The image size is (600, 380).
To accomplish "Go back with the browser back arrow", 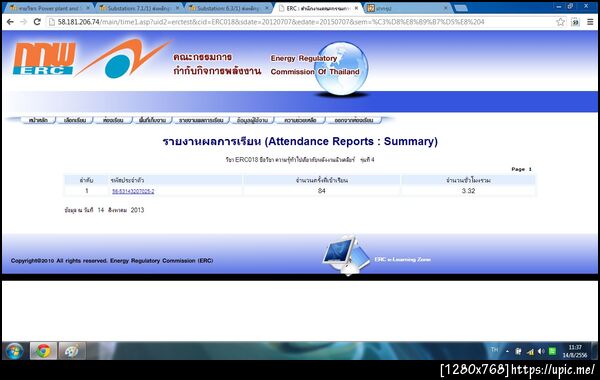I will 10,22.
